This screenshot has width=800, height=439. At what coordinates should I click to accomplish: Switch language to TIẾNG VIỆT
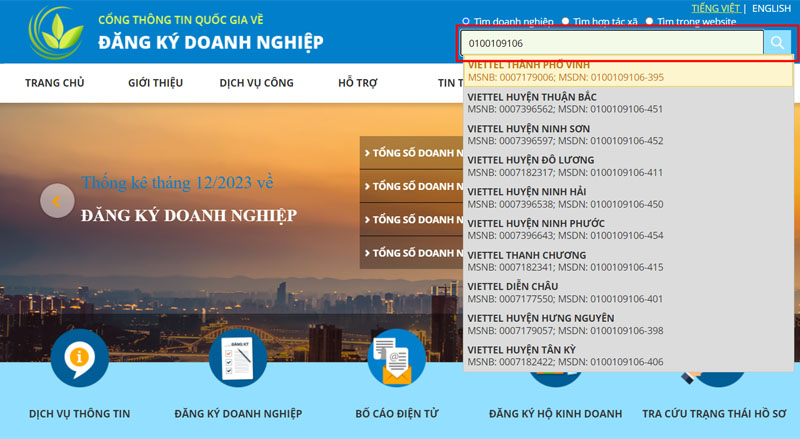(x=716, y=8)
